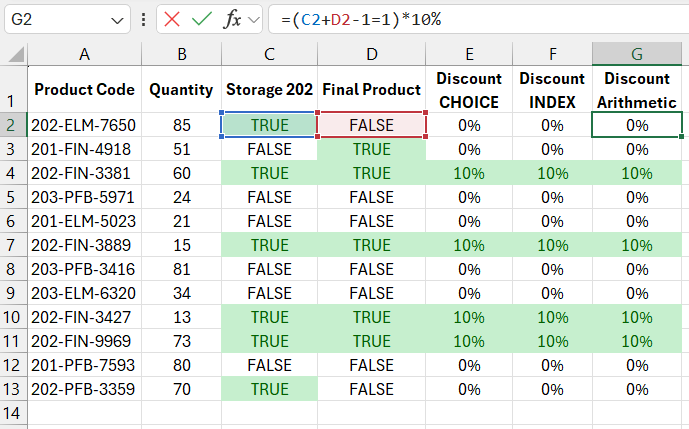Click TRUE in Storage 202 row 2
The image size is (689, 429).
point(269,125)
